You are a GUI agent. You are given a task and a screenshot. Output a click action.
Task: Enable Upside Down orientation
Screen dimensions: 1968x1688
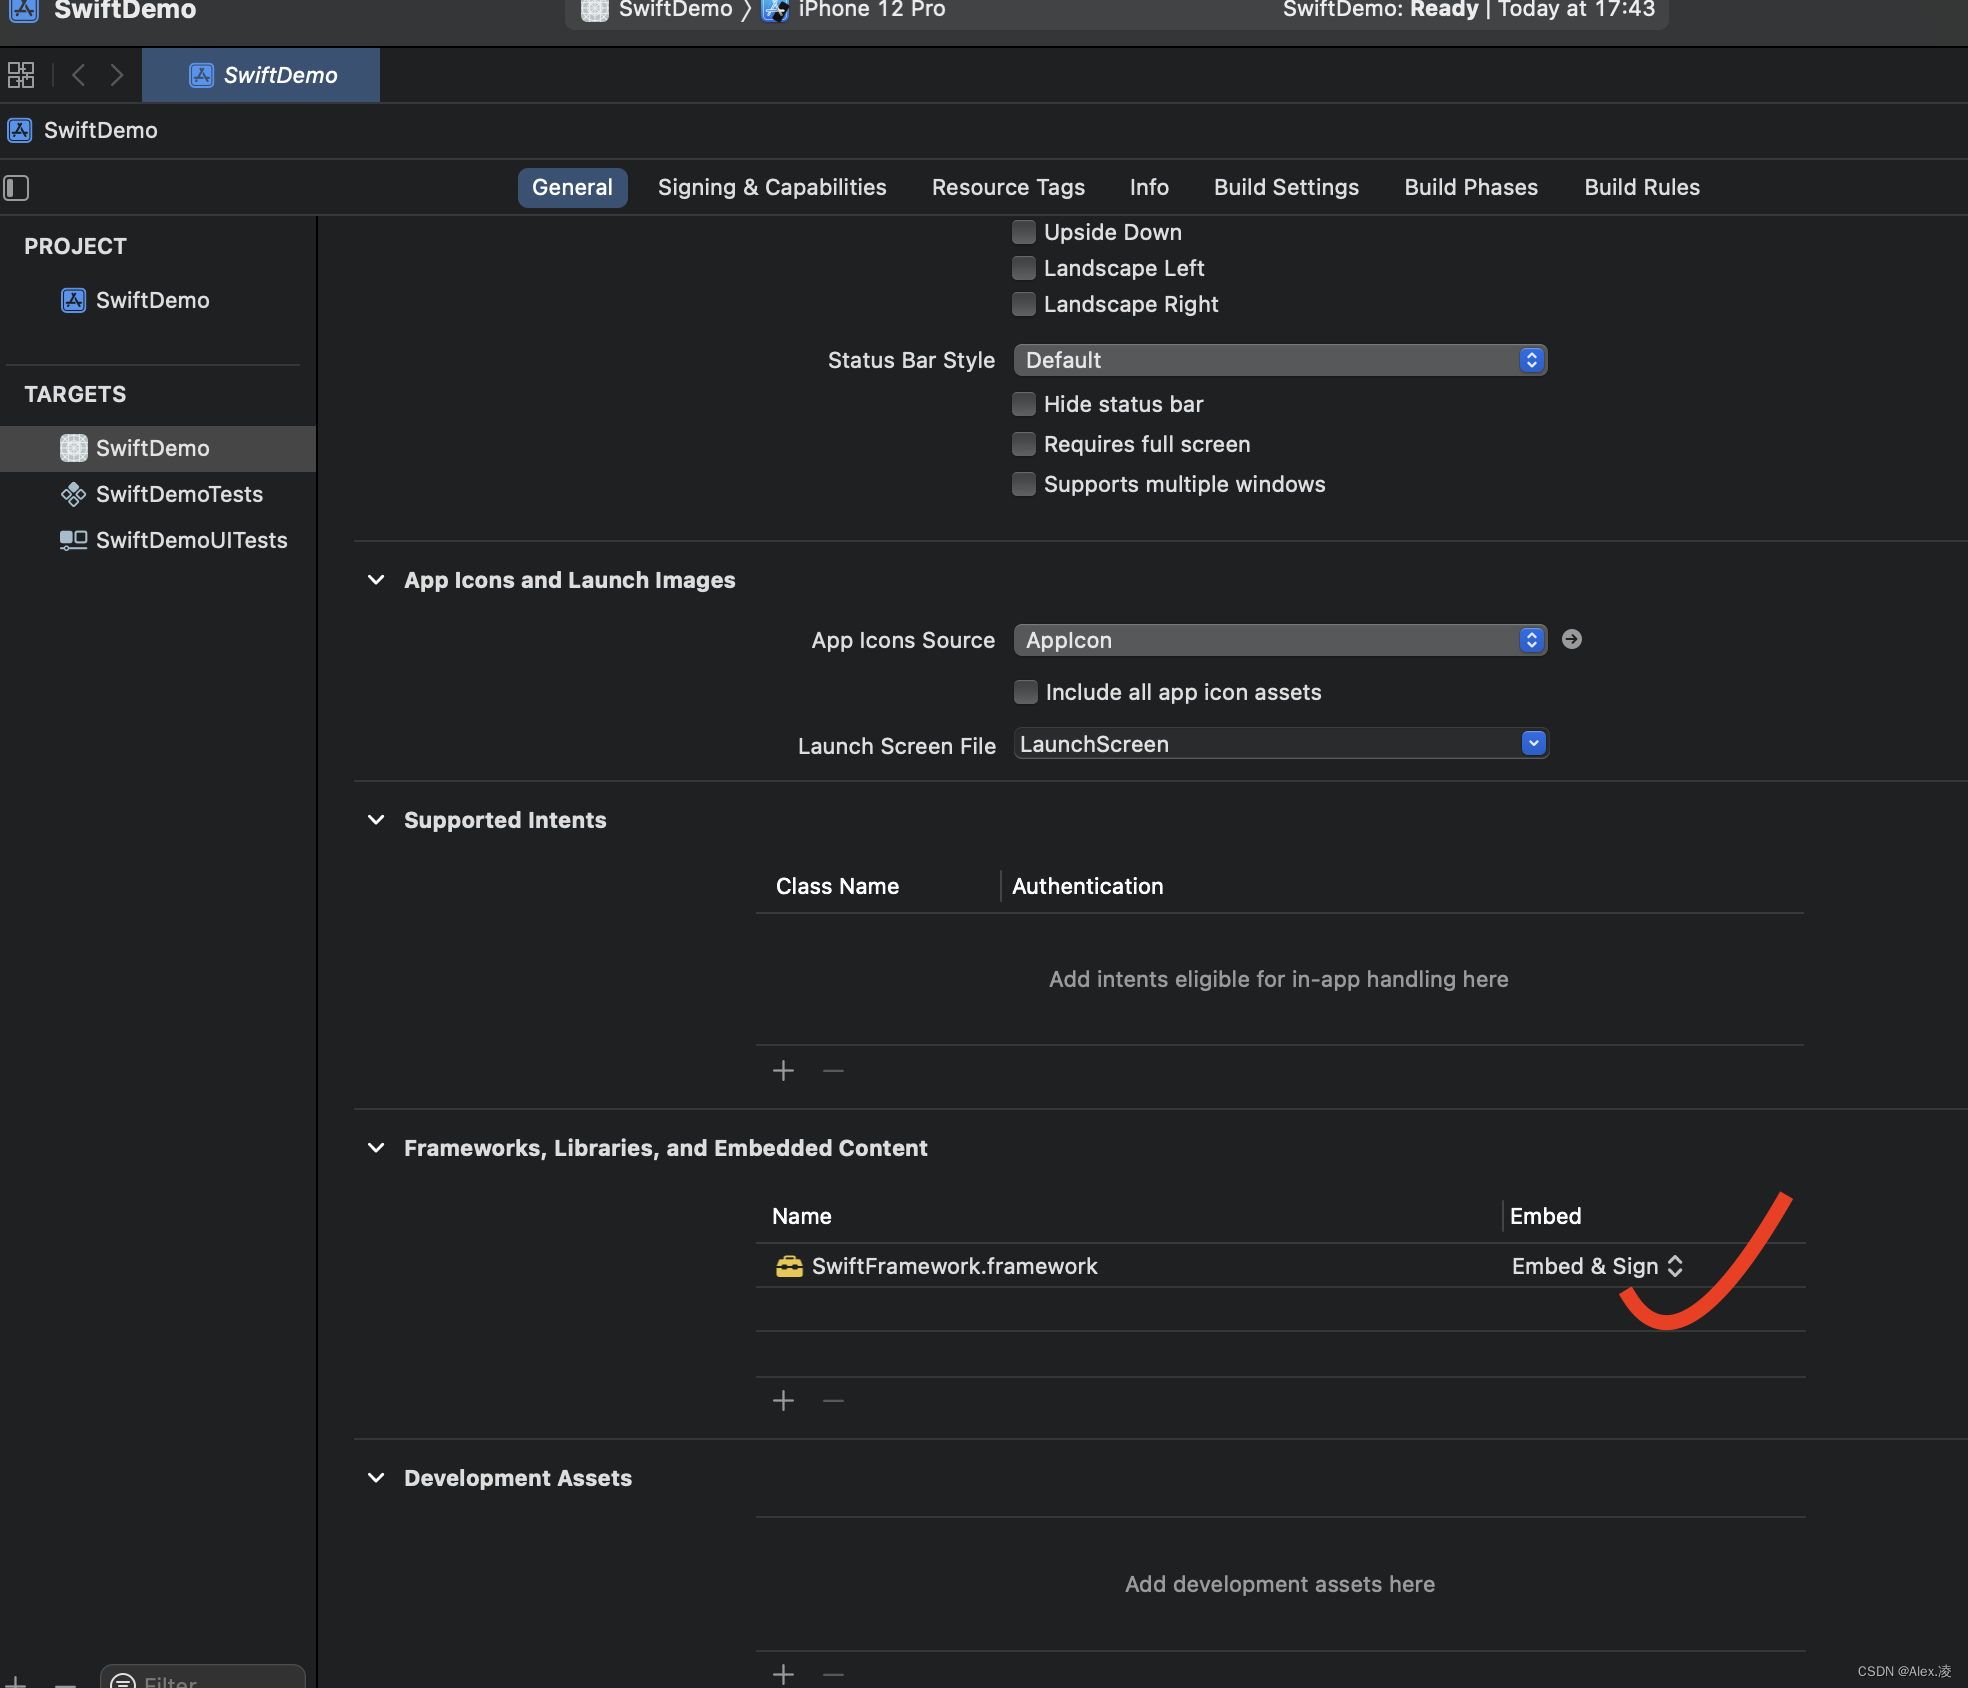click(1024, 232)
